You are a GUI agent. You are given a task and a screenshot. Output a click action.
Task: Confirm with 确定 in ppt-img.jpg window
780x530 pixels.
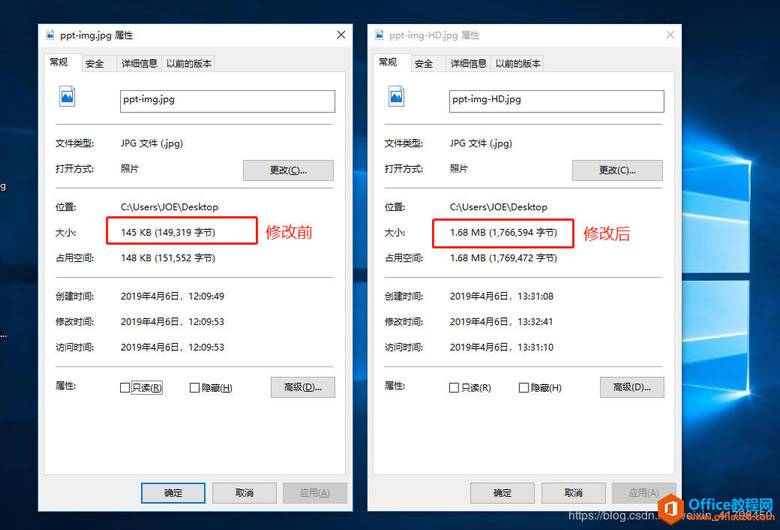[173, 493]
